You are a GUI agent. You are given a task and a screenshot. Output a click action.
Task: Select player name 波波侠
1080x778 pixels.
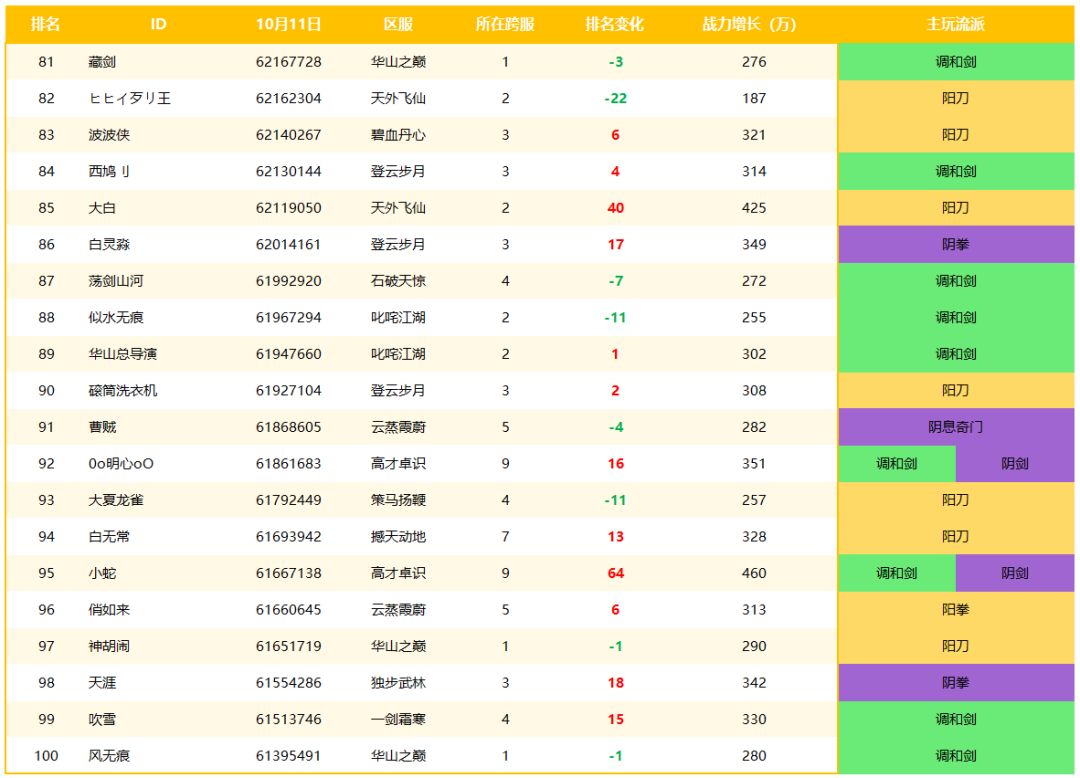[109, 135]
